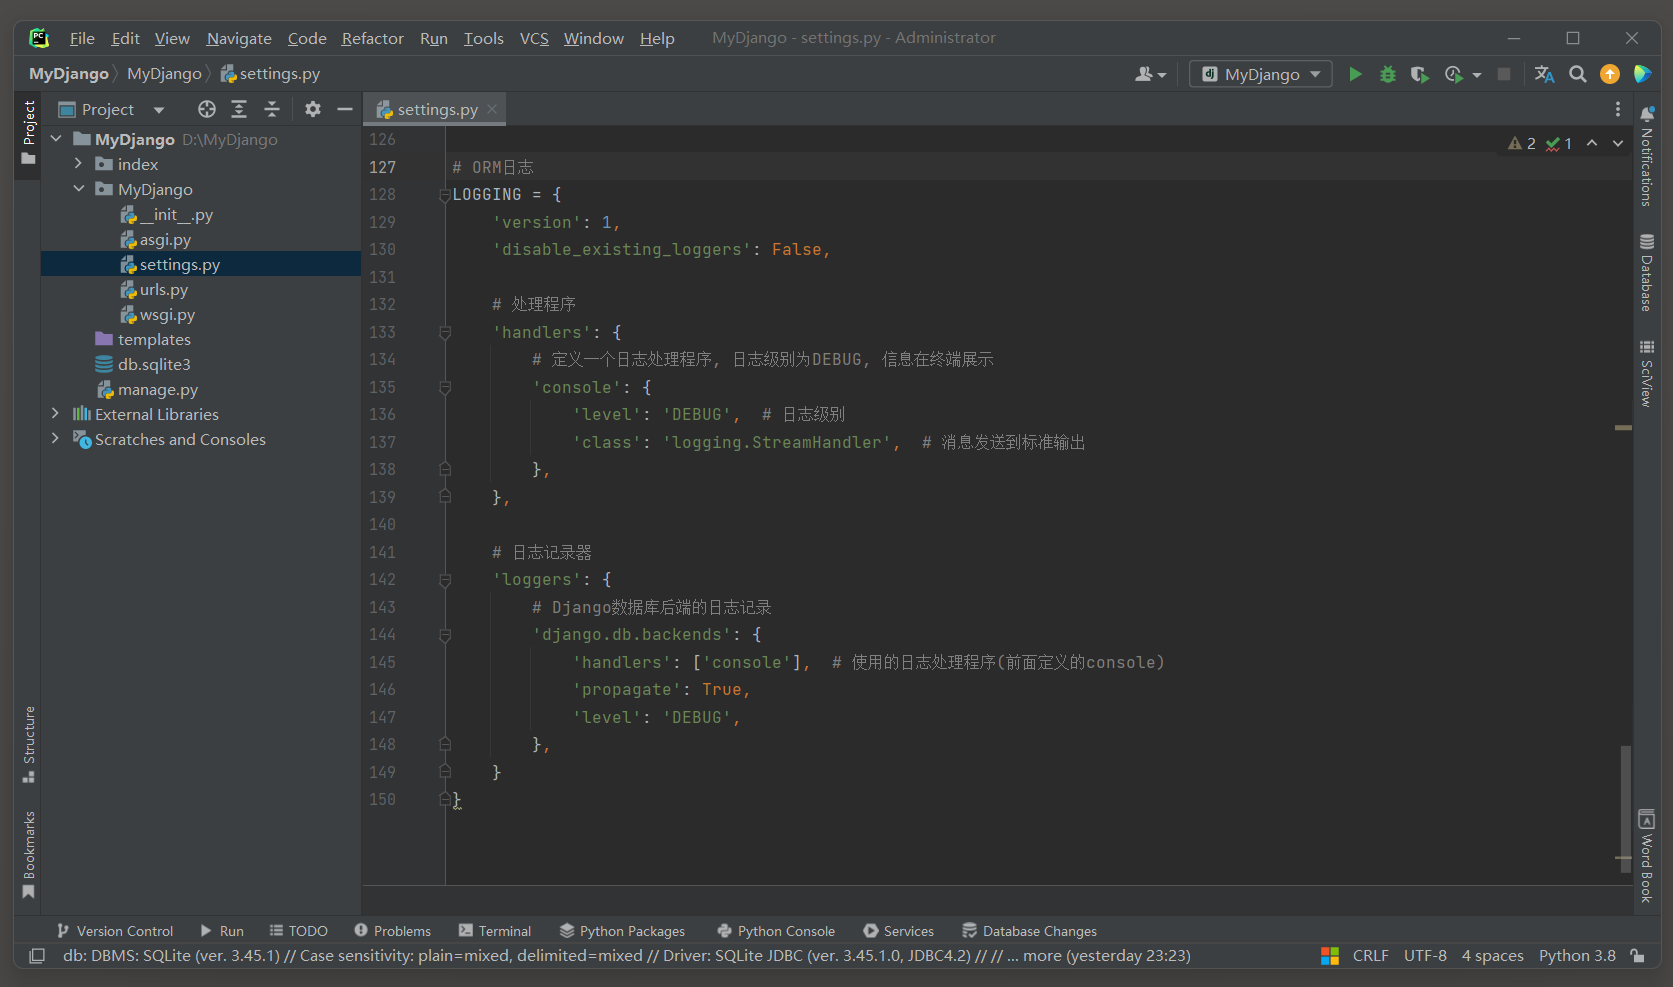Screen dimensions: 1673x987
Task: Toggle the Structure tool window
Action: click(x=28, y=744)
